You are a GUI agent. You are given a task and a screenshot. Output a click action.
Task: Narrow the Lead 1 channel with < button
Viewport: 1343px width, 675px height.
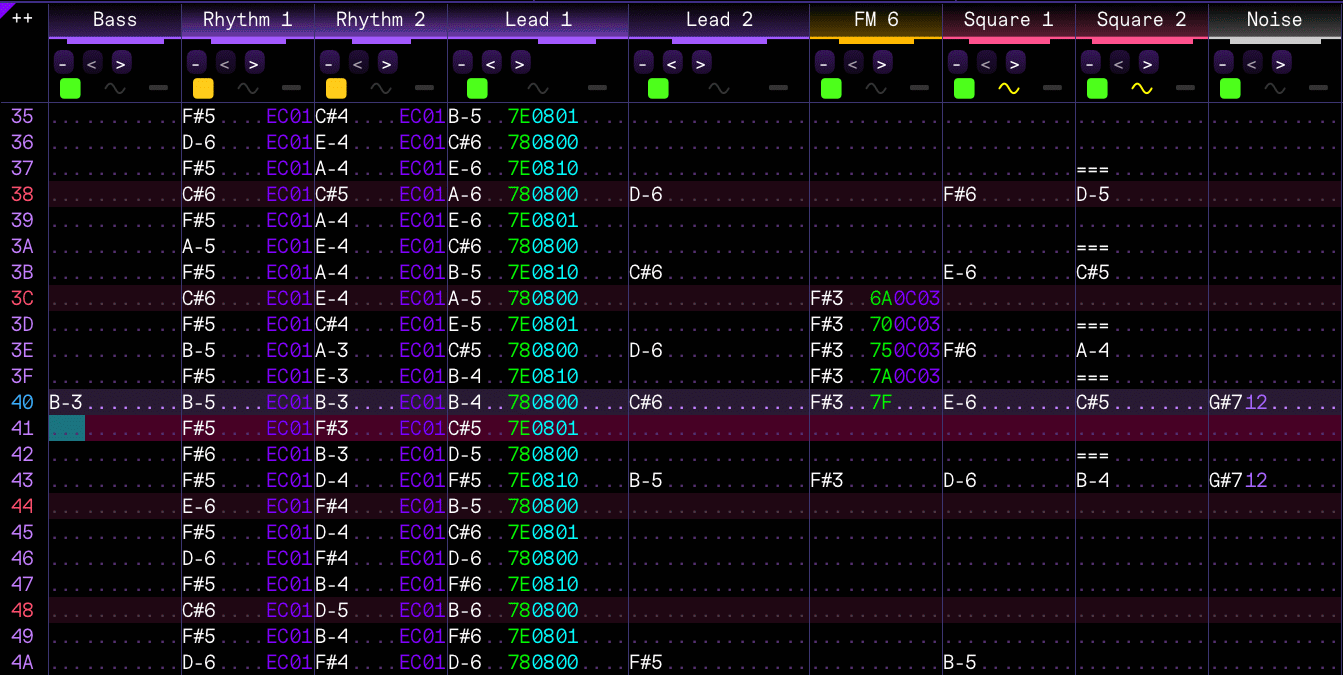[x=491, y=62]
